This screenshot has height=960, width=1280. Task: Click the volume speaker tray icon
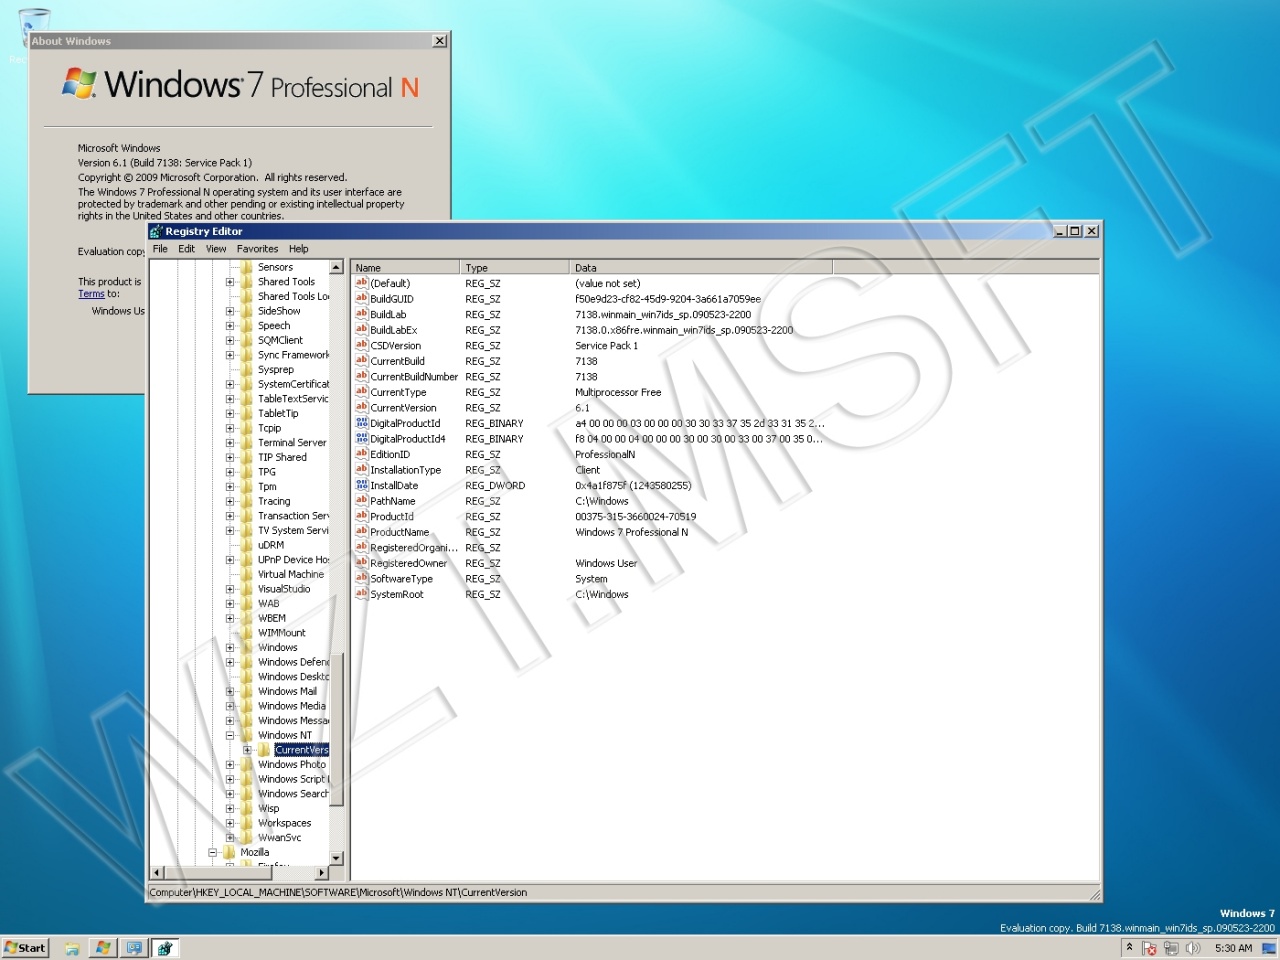click(1192, 948)
